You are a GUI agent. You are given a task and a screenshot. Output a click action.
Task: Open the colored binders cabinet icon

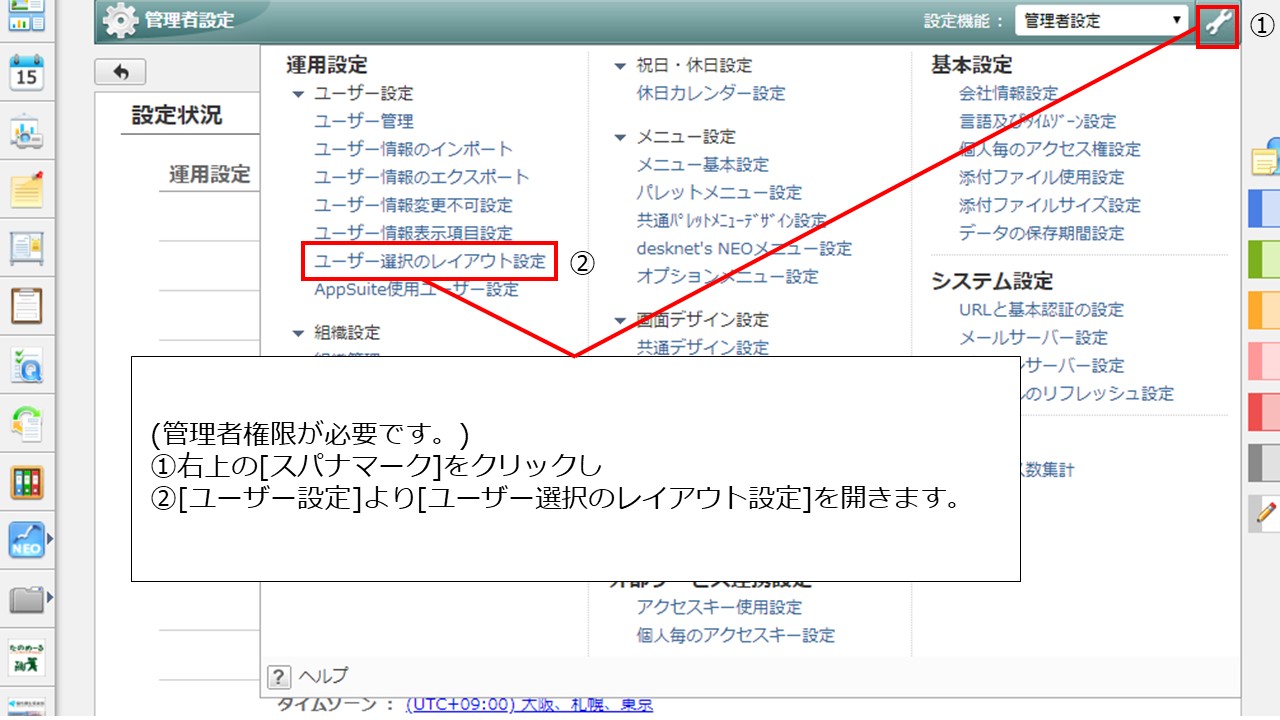27,482
